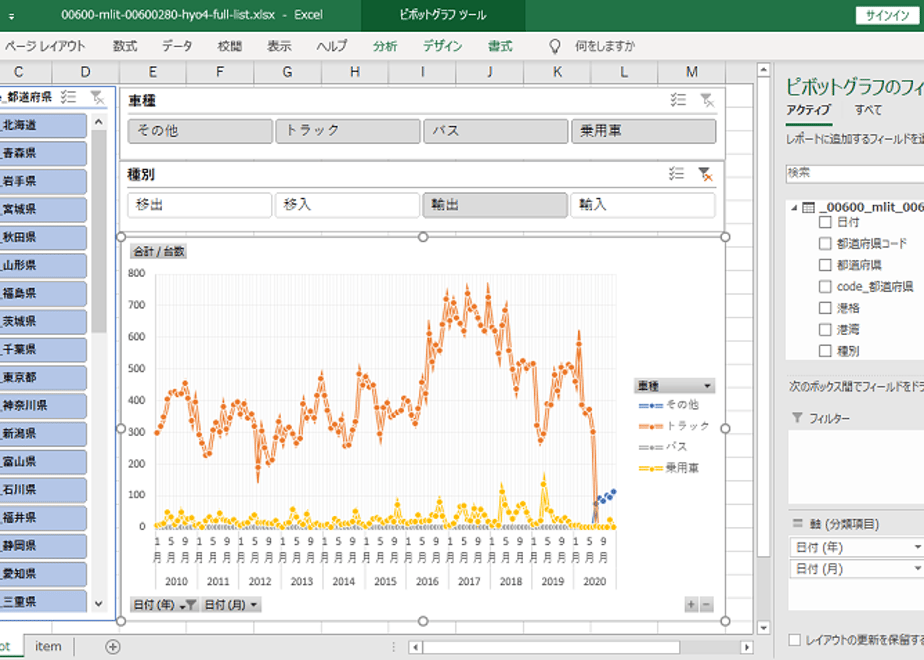Click multi-select icon in 都道府県 slicer
This screenshot has height=660, width=924.
click(68, 97)
